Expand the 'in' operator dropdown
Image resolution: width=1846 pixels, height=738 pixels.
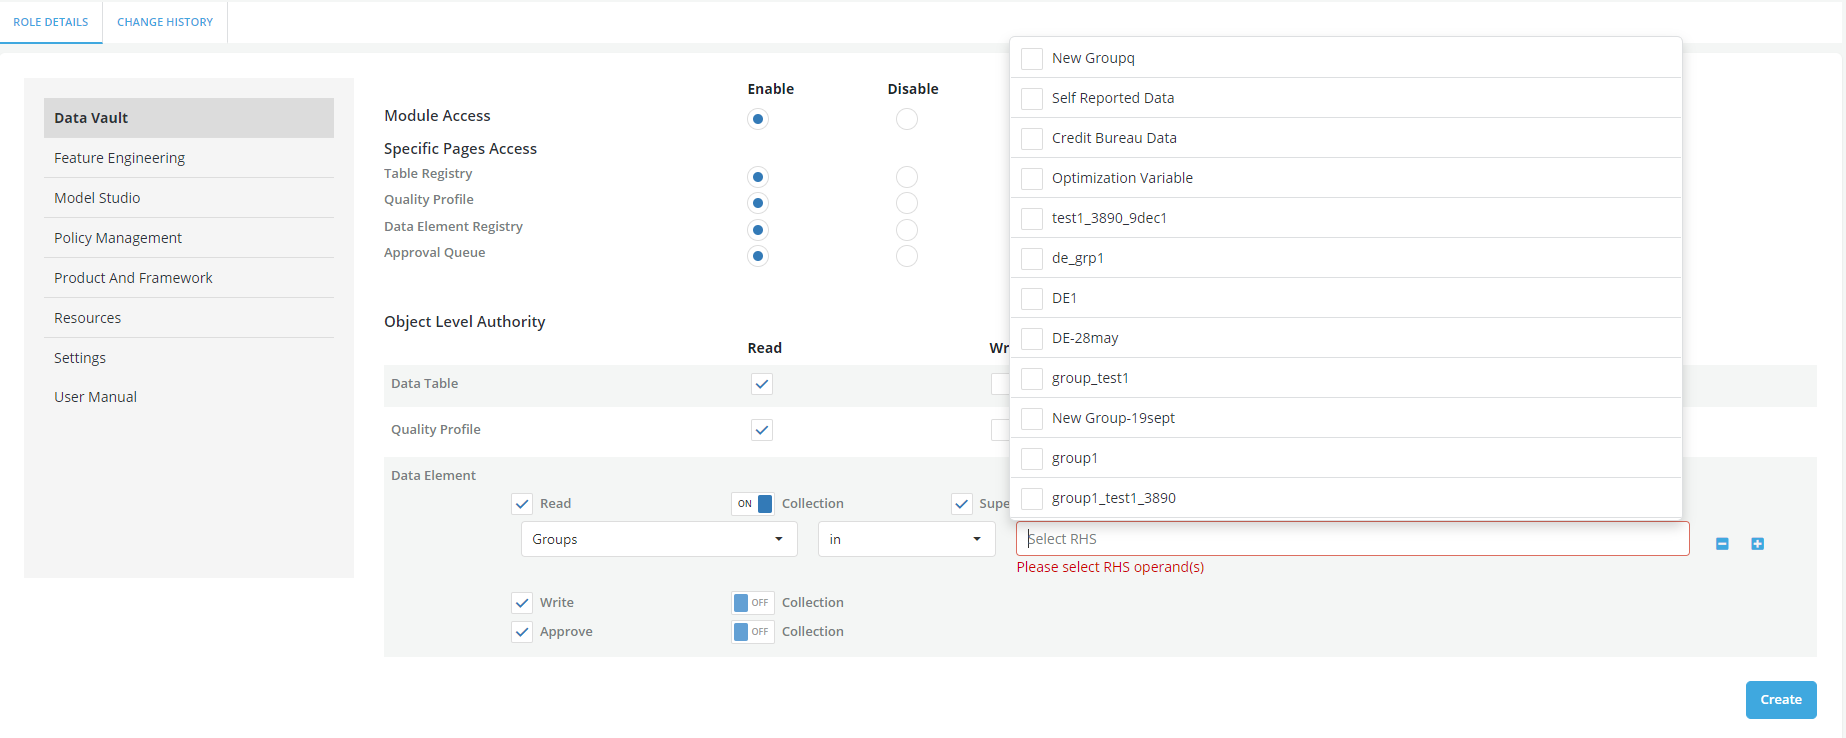906,539
